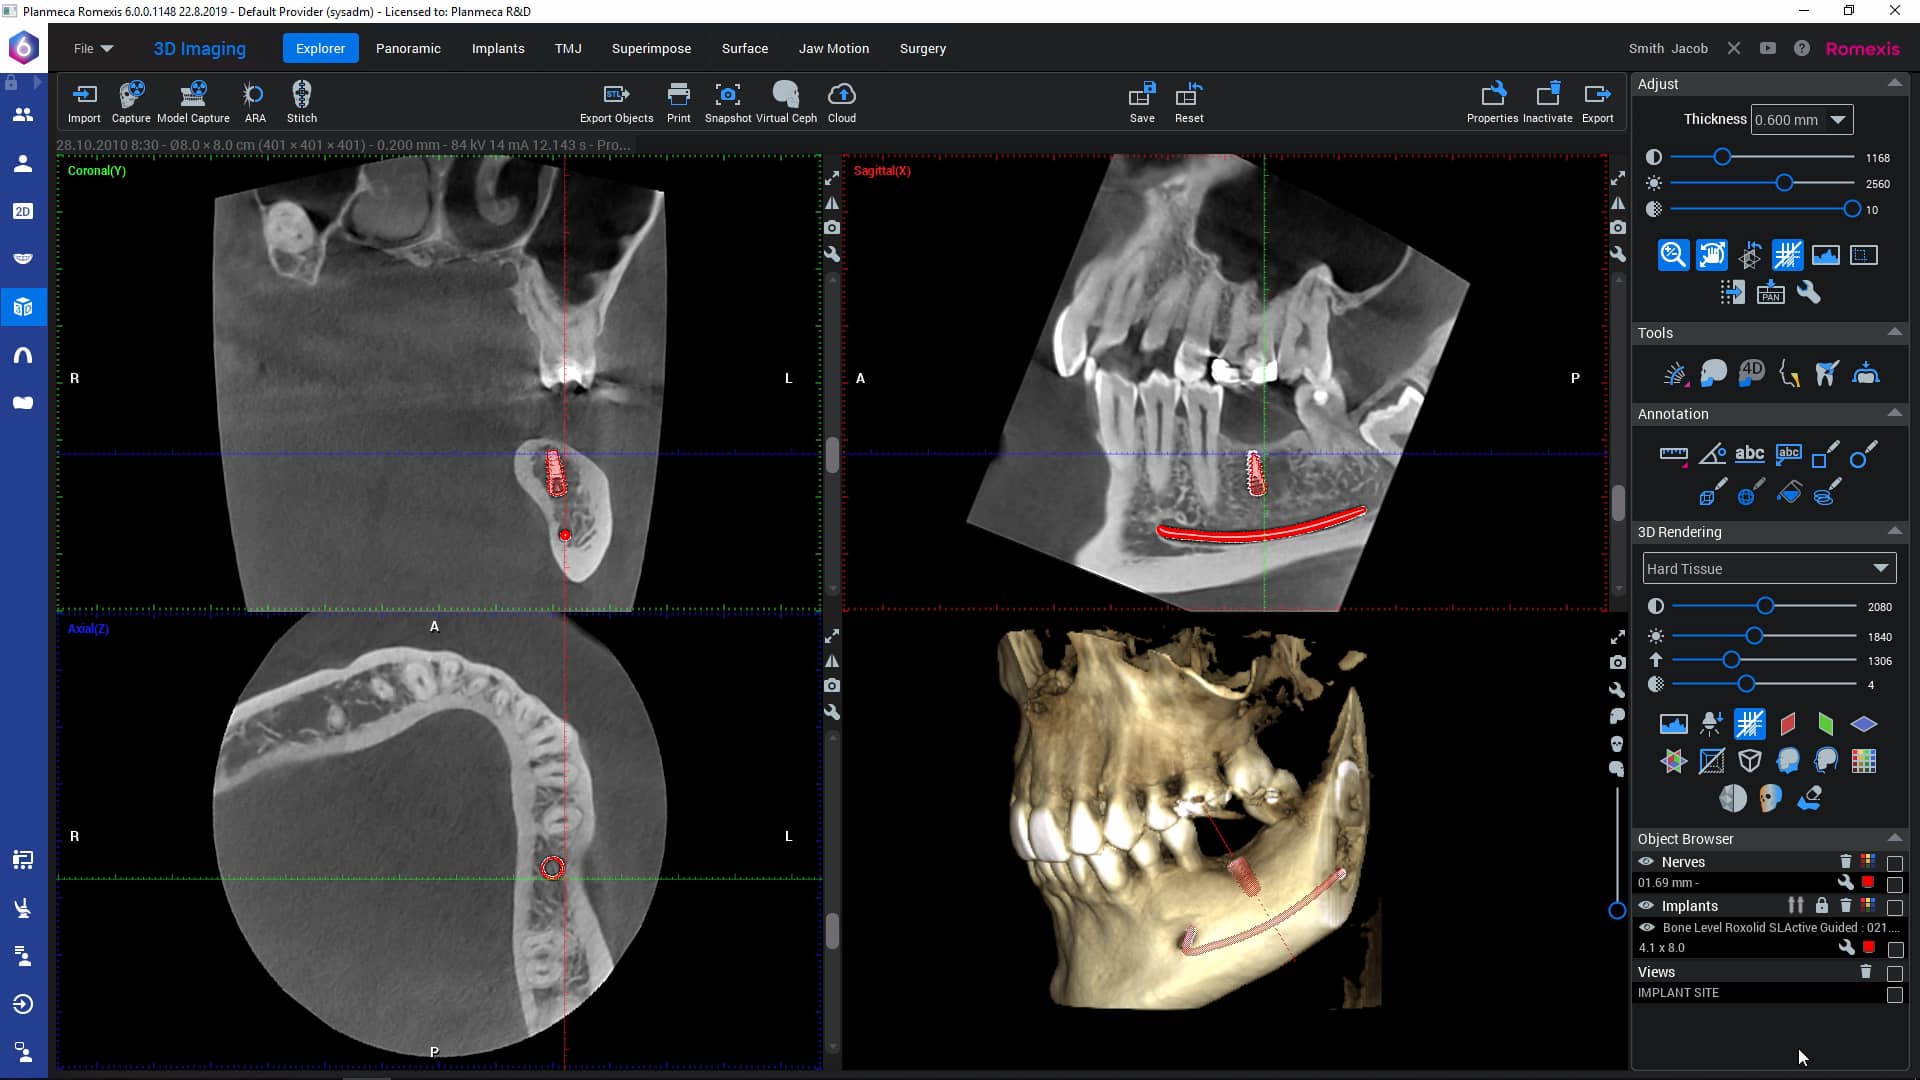Open the Implants menu

498,48
